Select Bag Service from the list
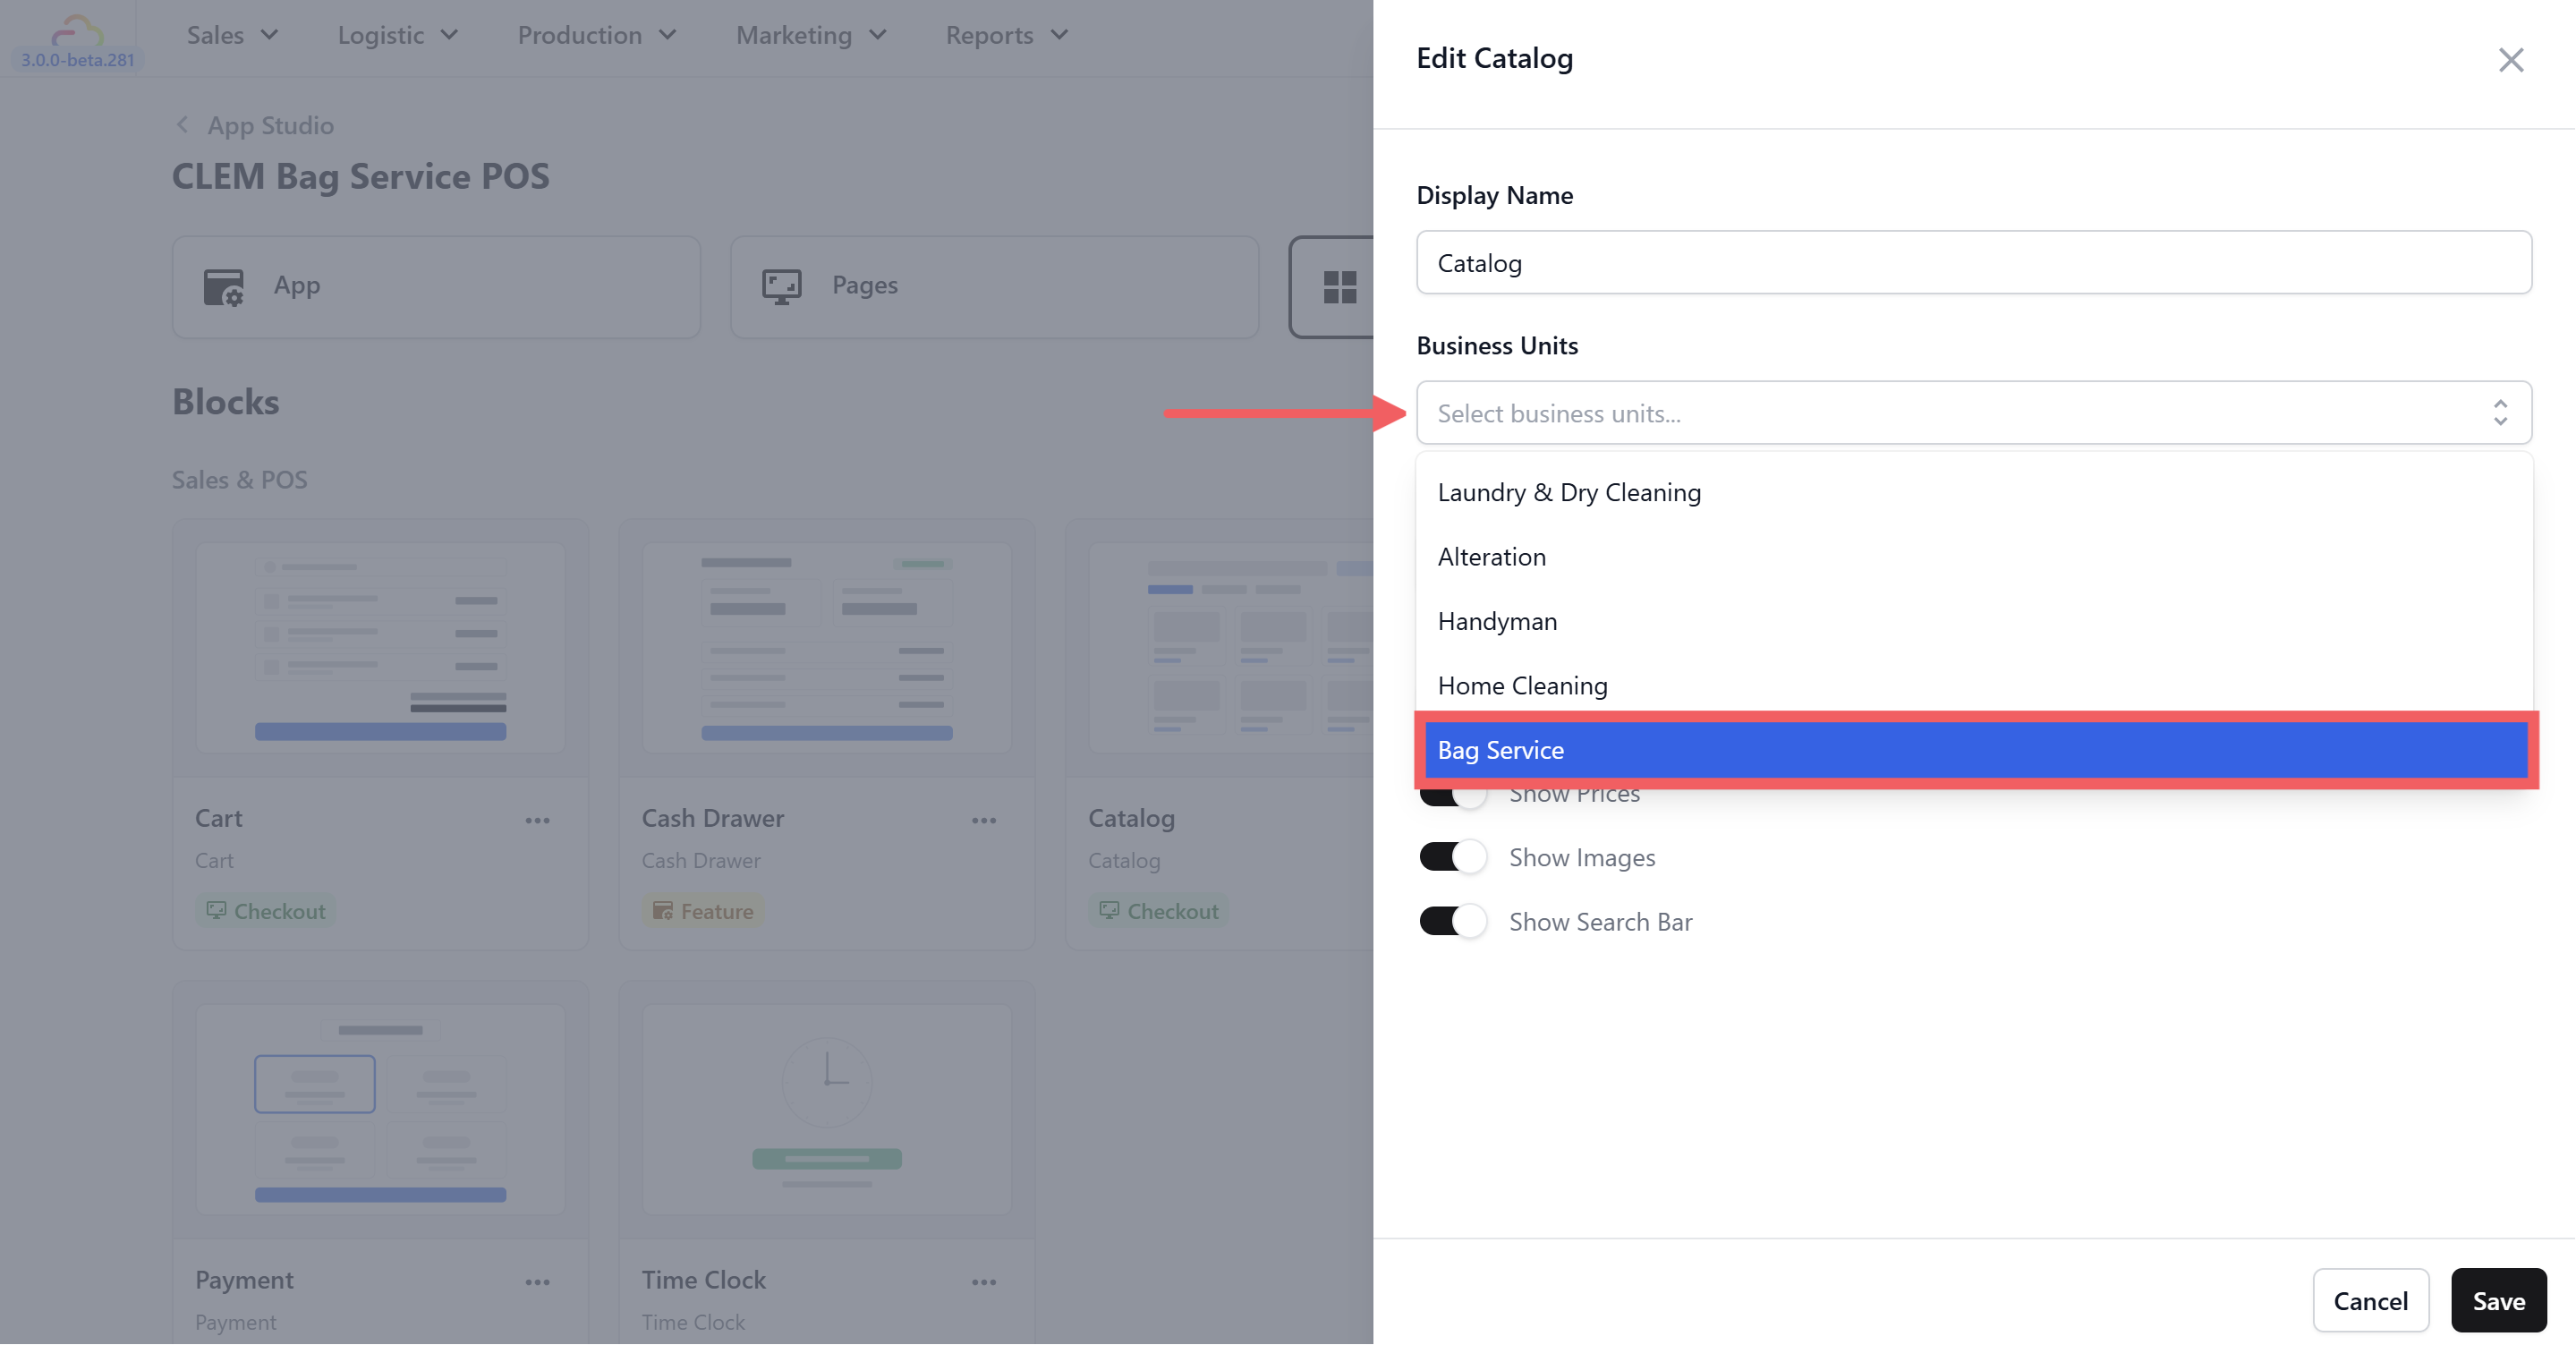Screen dimensions: 2576x1345 click(x=1974, y=750)
